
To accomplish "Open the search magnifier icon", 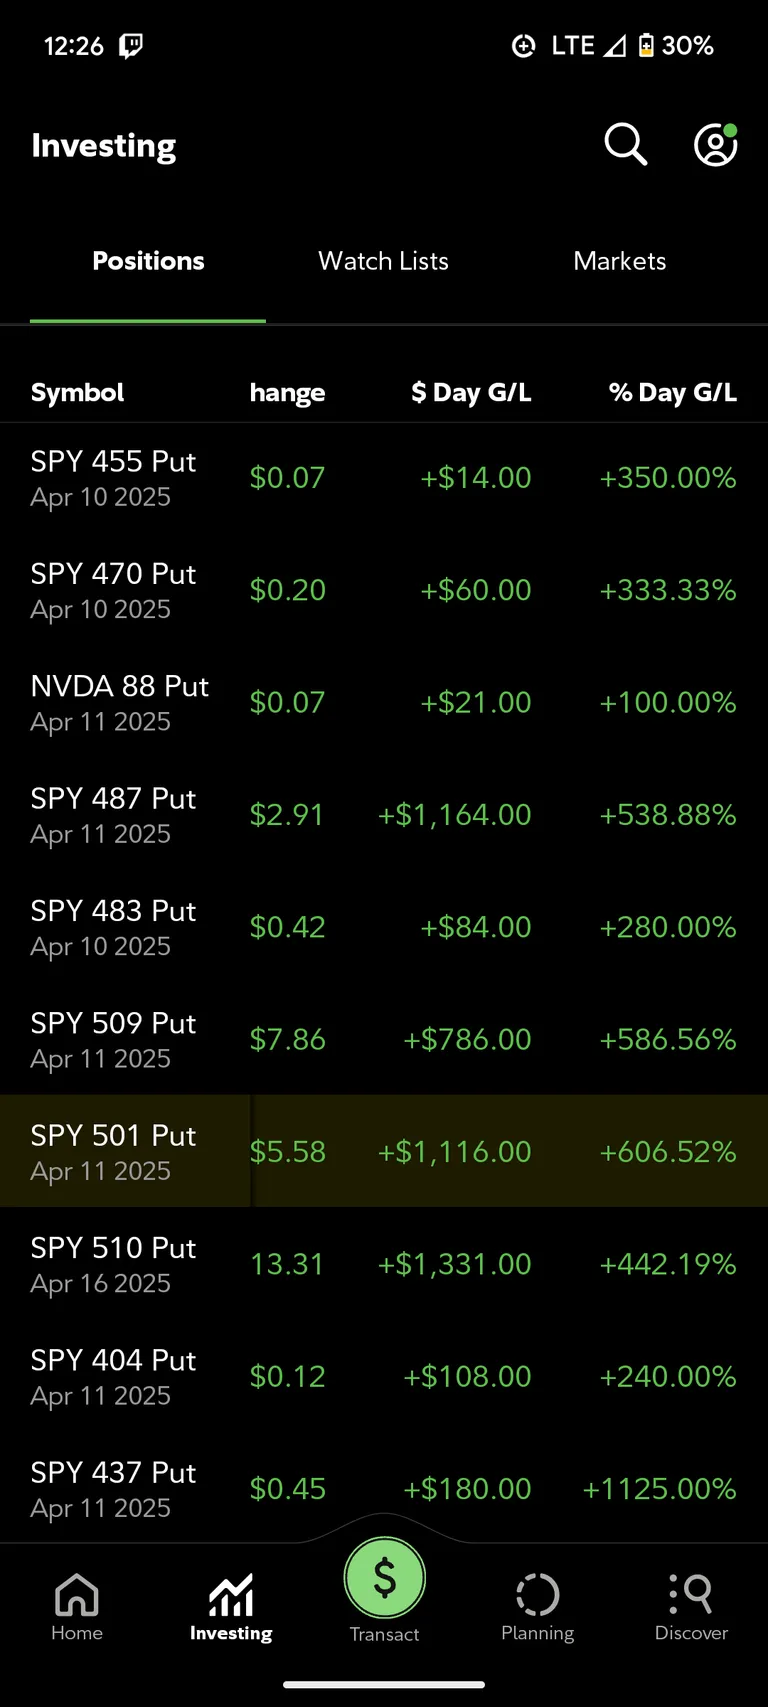I will (626, 145).
